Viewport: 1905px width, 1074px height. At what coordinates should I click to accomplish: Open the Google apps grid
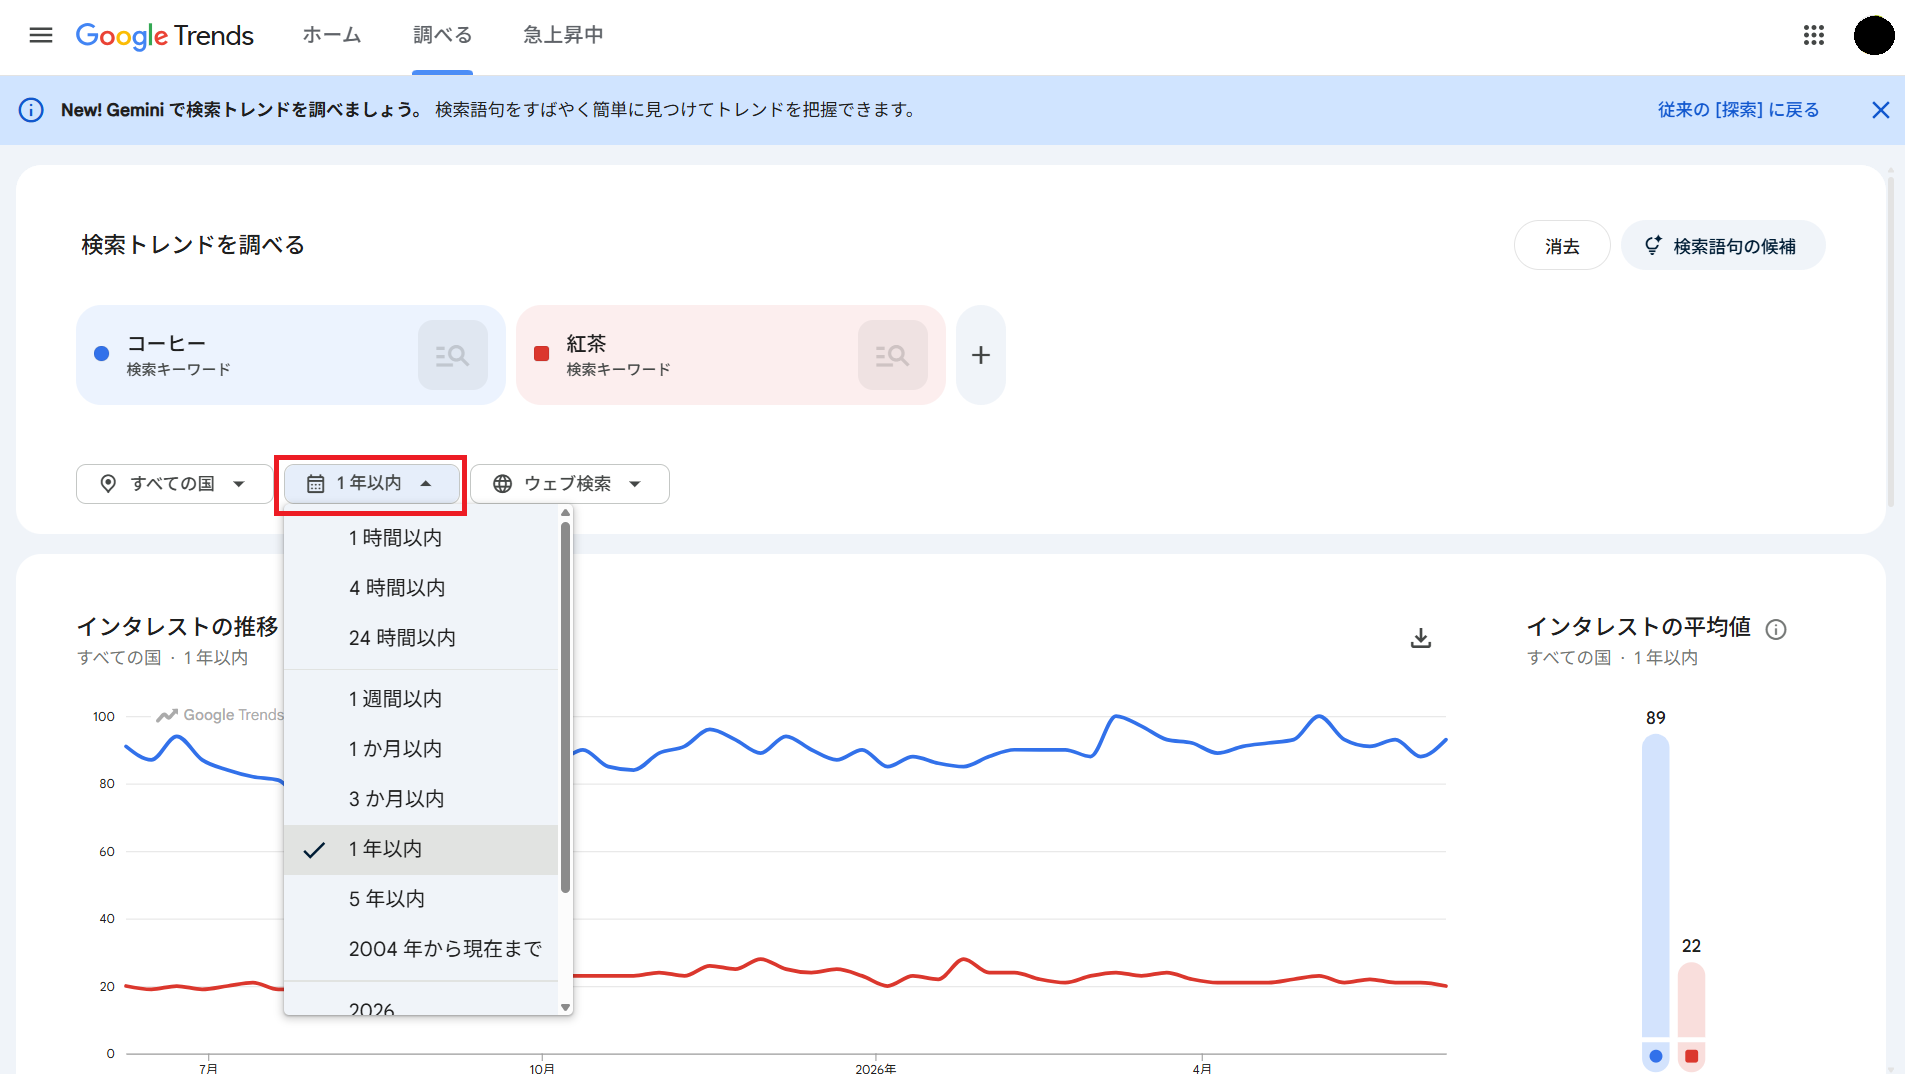(1814, 36)
